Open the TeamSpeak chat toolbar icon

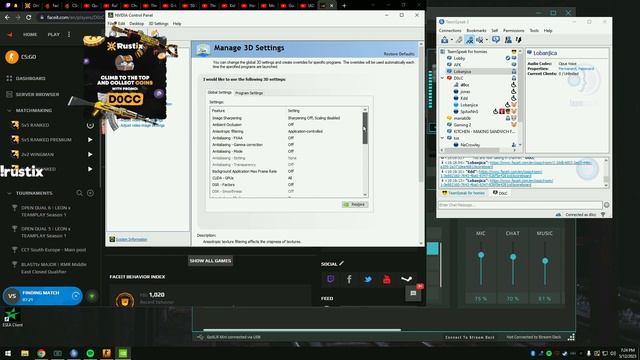496,40
